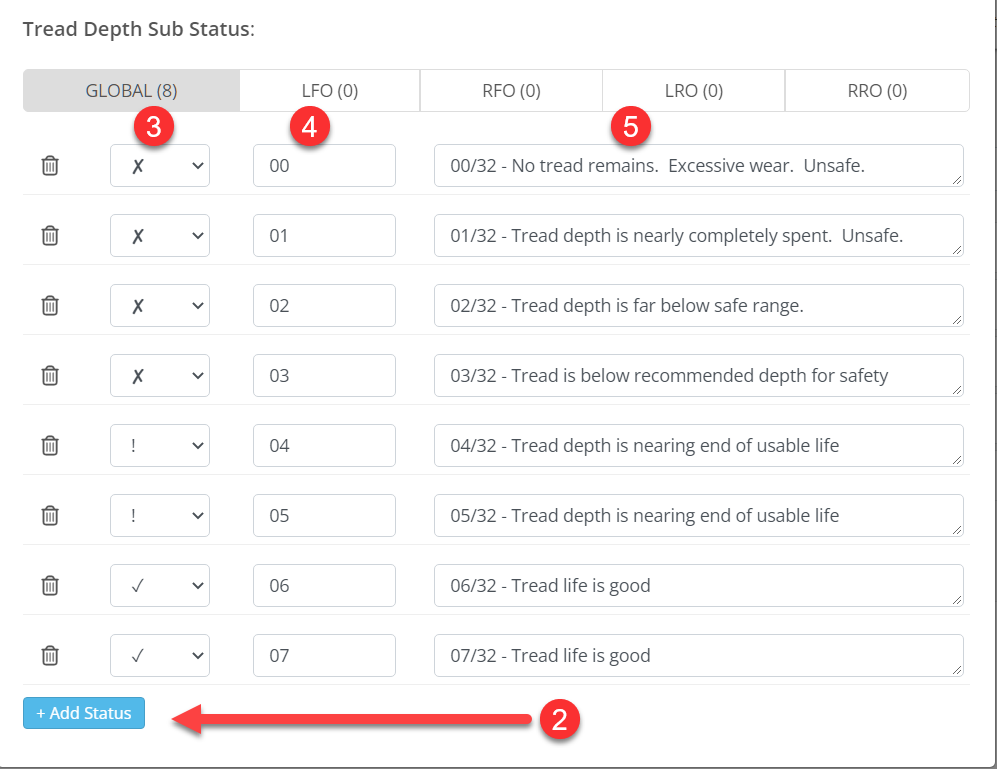Open the RFO (0) tab
Image resolution: width=997 pixels, height=769 pixels.
click(511, 91)
